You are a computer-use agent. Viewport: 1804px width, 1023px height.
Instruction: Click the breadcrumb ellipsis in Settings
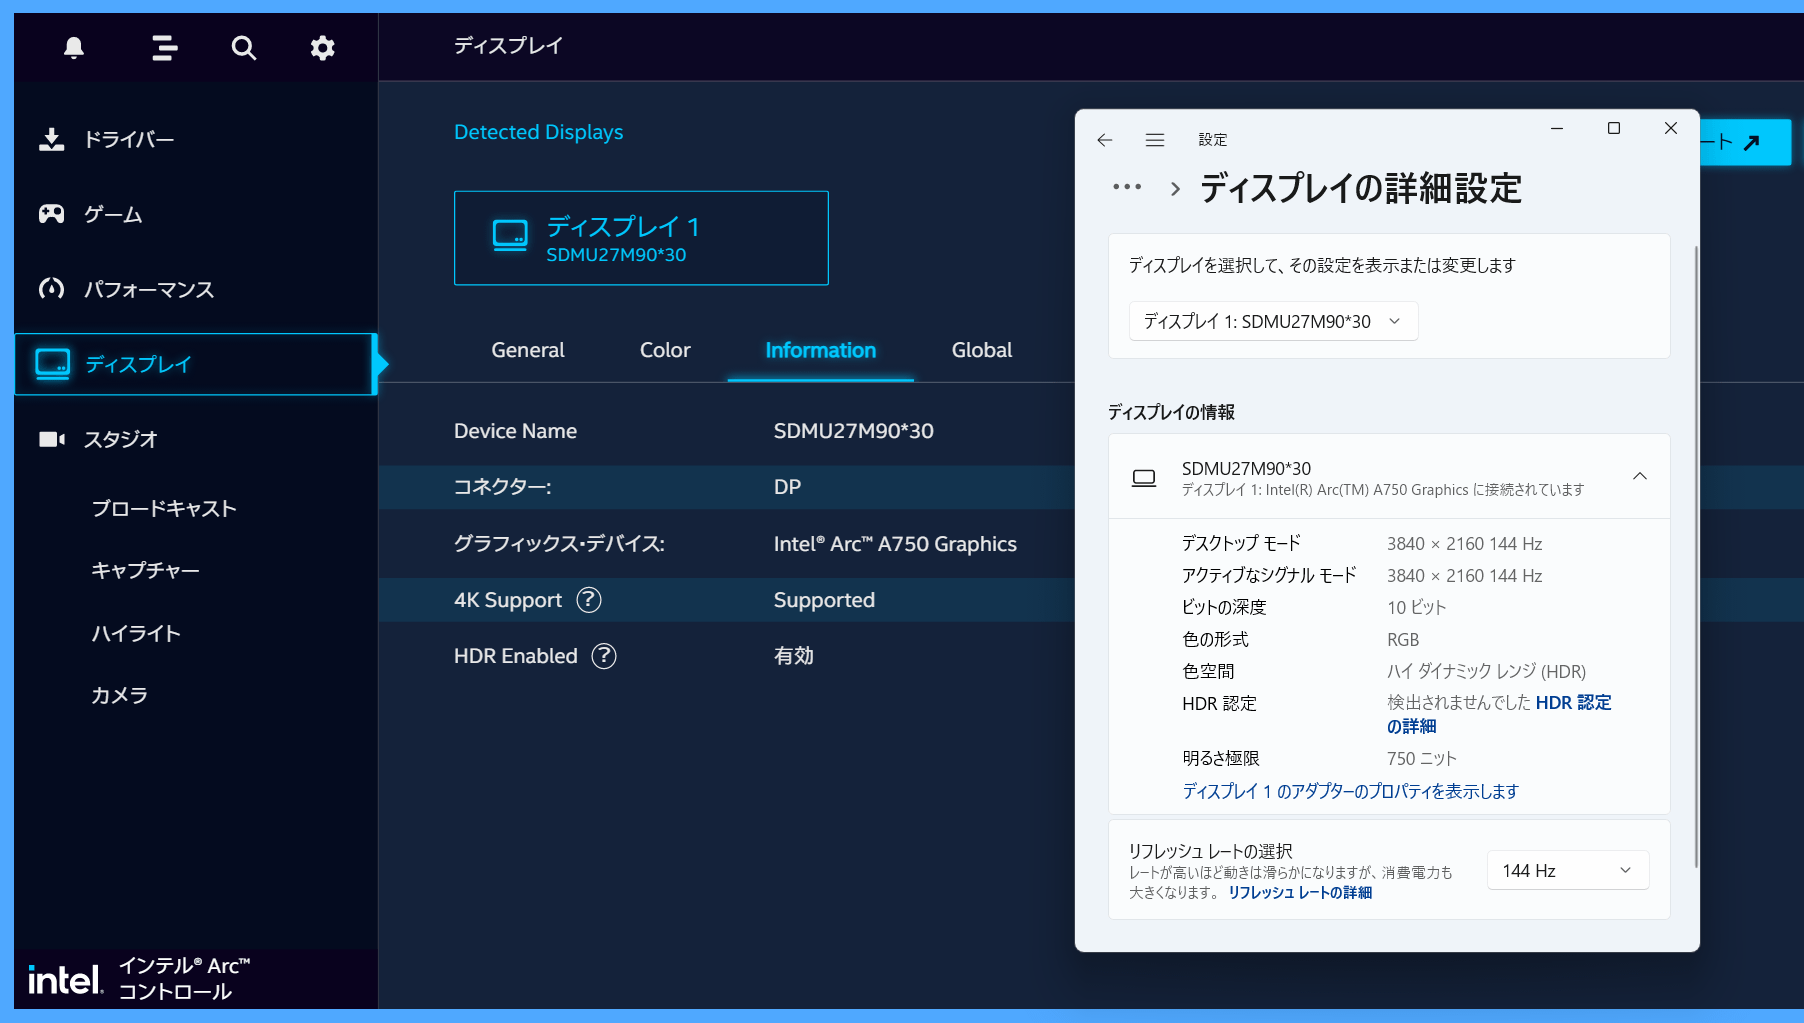pyautogui.click(x=1127, y=187)
